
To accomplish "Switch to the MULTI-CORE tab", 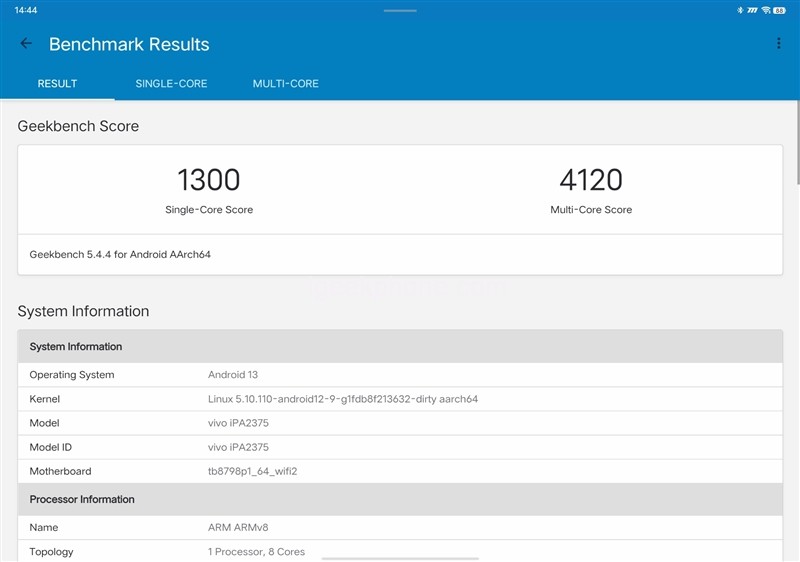I will (285, 84).
